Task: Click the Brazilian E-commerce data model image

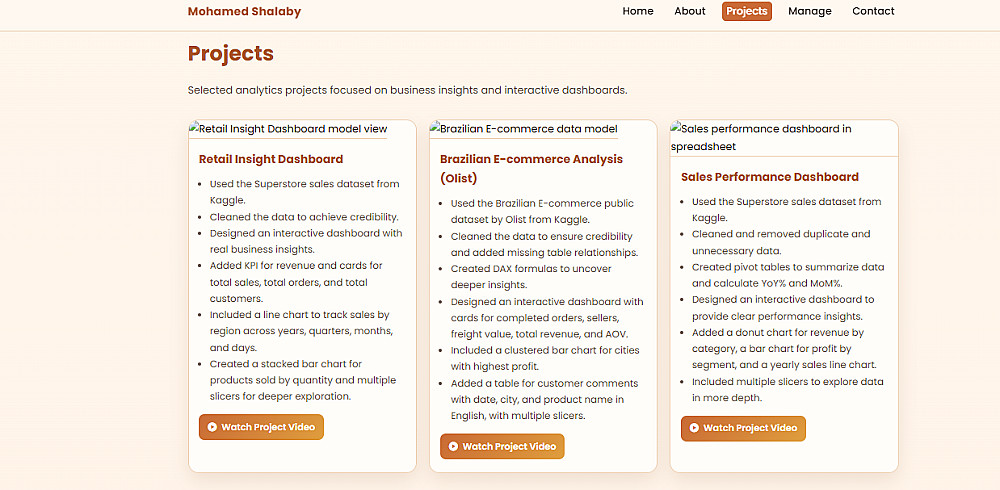Action: coord(524,129)
